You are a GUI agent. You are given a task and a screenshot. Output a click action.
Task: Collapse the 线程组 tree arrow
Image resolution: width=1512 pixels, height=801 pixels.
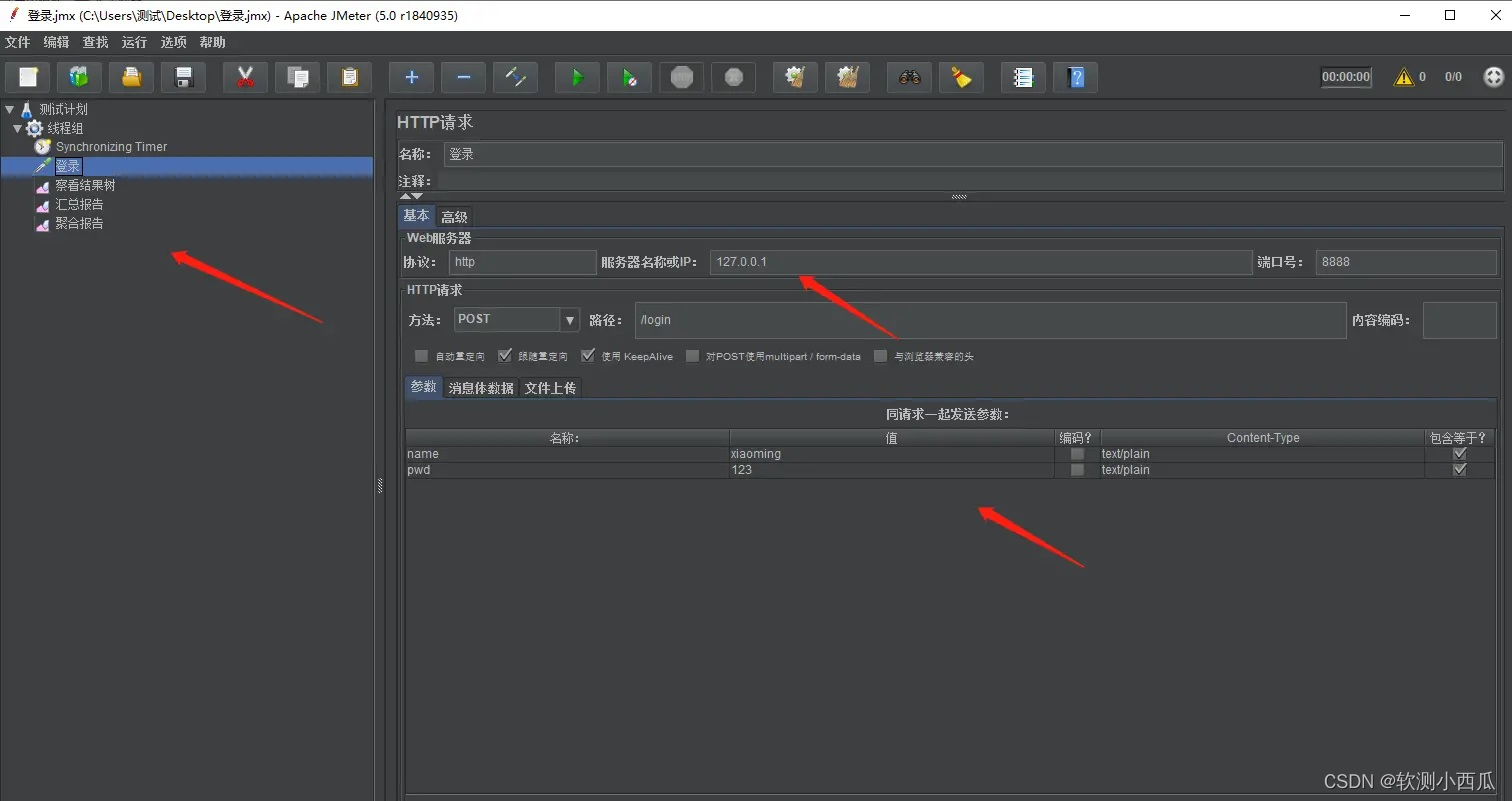(18, 128)
